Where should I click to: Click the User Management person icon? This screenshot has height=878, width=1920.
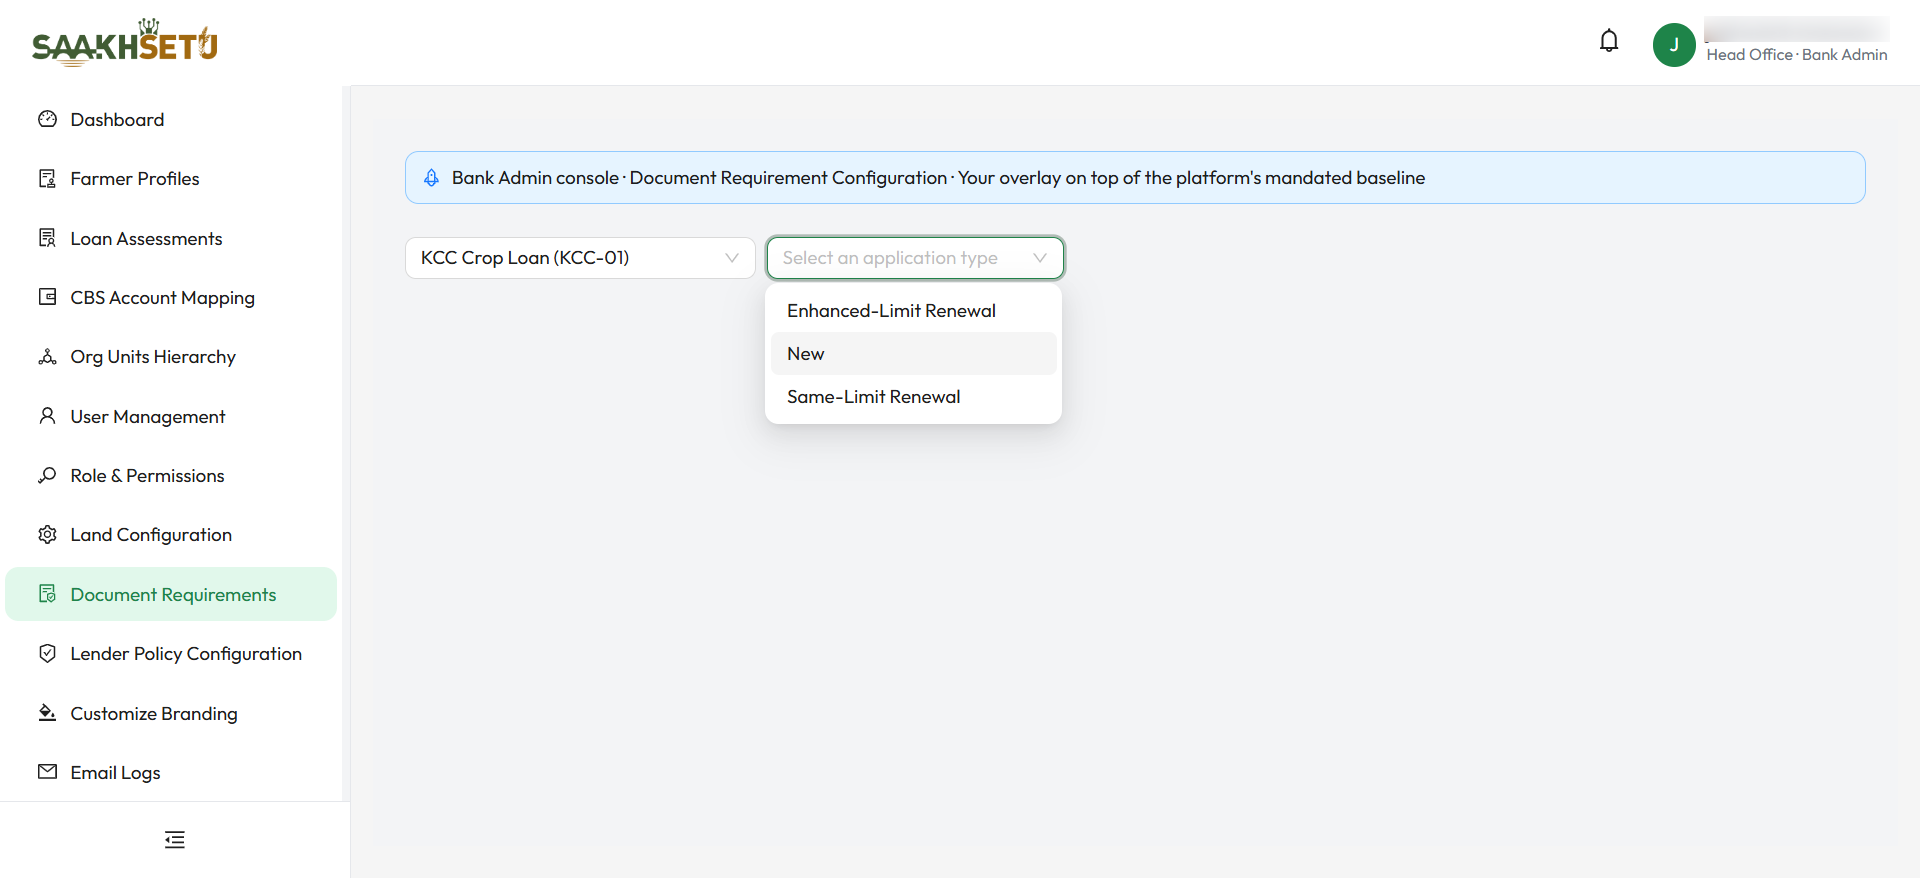point(47,416)
